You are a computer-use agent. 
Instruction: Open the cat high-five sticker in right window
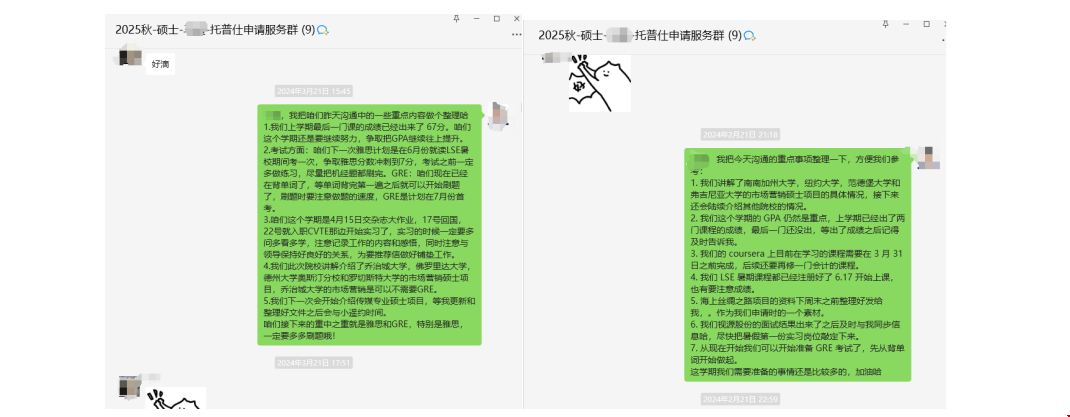[600, 84]
